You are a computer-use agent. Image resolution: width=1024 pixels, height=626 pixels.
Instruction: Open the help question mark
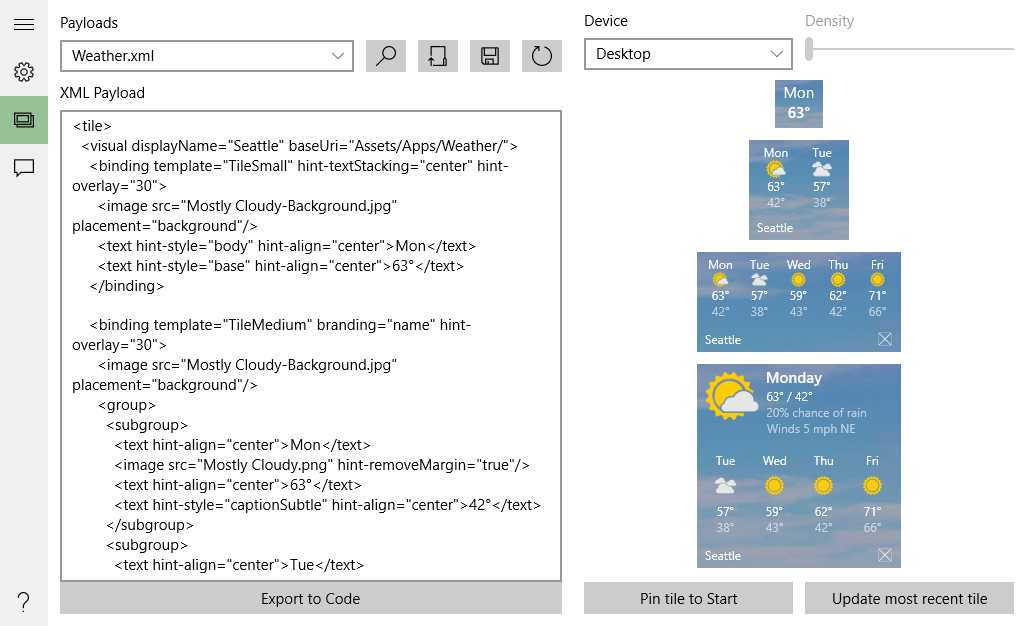[24, 601]
